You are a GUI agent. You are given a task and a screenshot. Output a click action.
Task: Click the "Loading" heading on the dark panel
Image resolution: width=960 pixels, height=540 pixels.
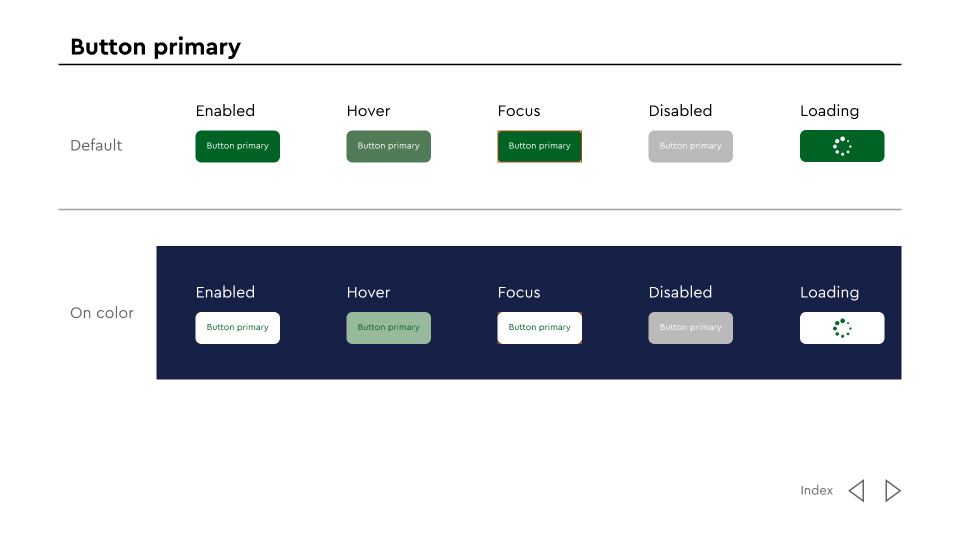click(x=829, y=292)
